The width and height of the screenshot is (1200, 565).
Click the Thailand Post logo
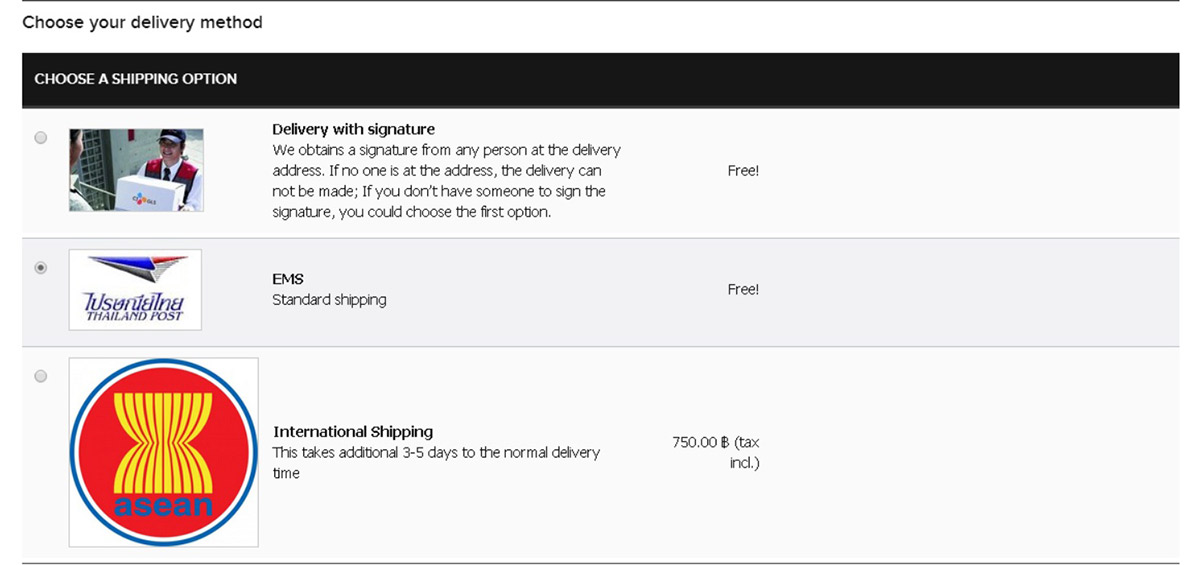click(135, 290)
